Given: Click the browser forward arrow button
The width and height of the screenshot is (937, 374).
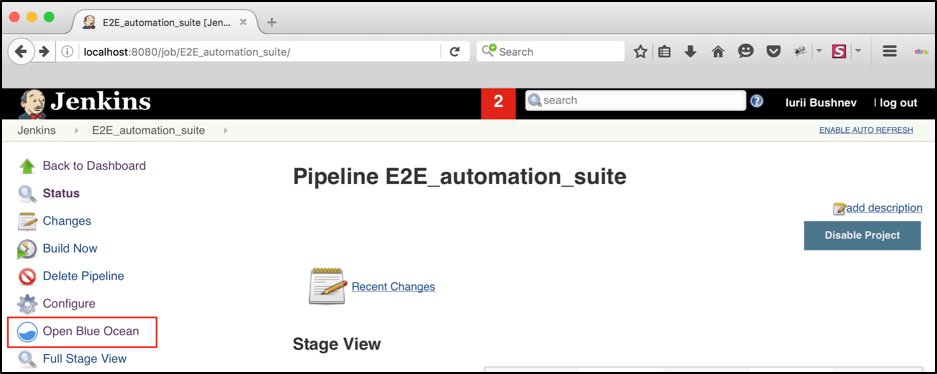Looking at the screenshot, I should [44, 52].
